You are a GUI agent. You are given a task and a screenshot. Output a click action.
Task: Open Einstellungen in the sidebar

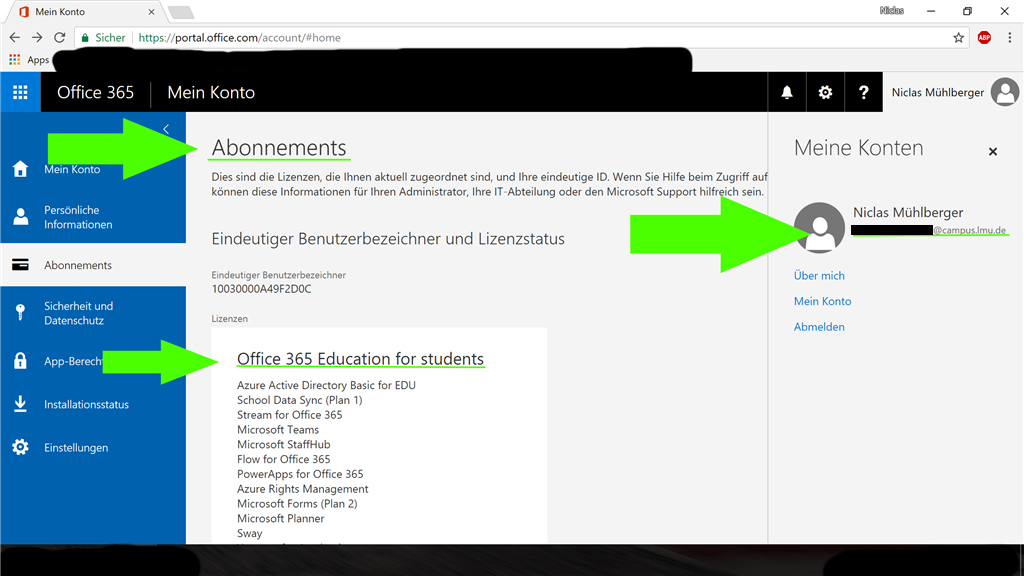(x=93, y=447)
